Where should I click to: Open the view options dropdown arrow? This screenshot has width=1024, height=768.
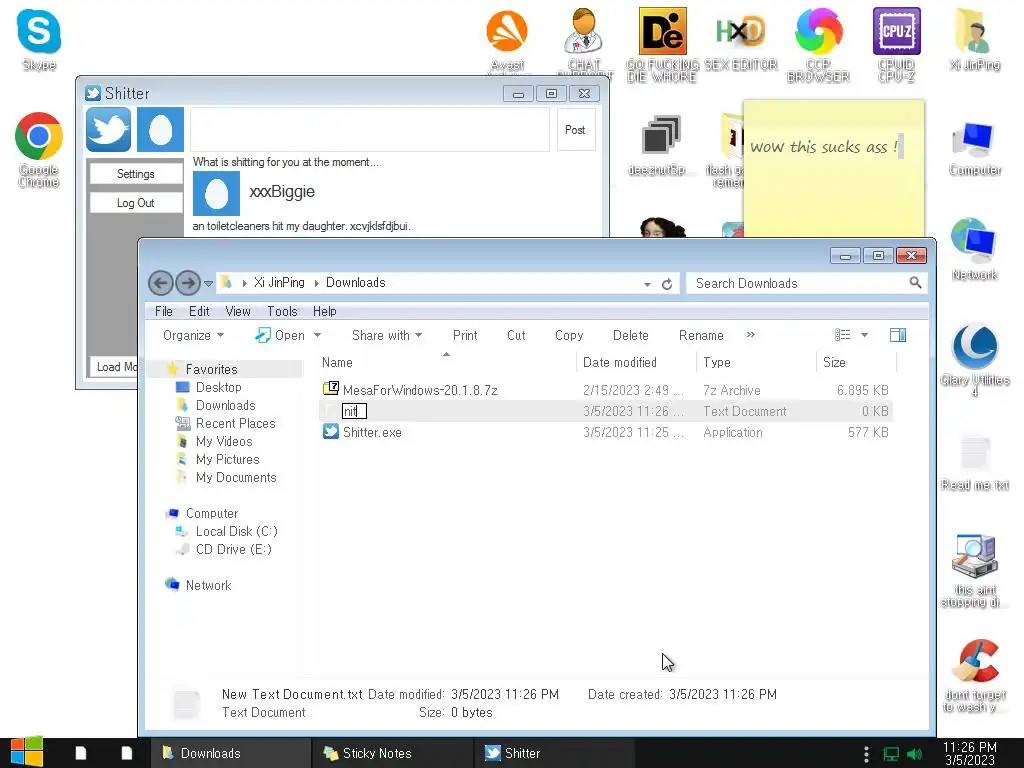tap(864, 335)
